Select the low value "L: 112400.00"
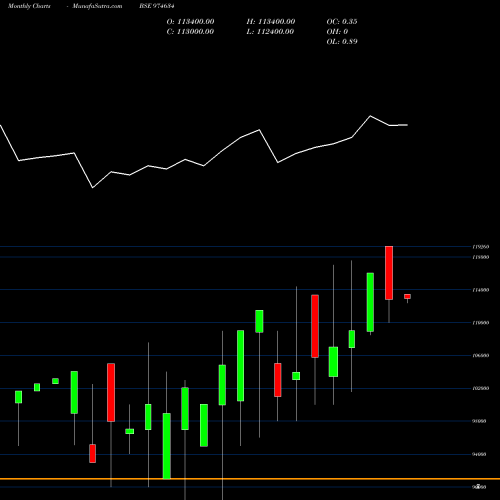Screen dimensions: 500x500 tap(270, 32)
